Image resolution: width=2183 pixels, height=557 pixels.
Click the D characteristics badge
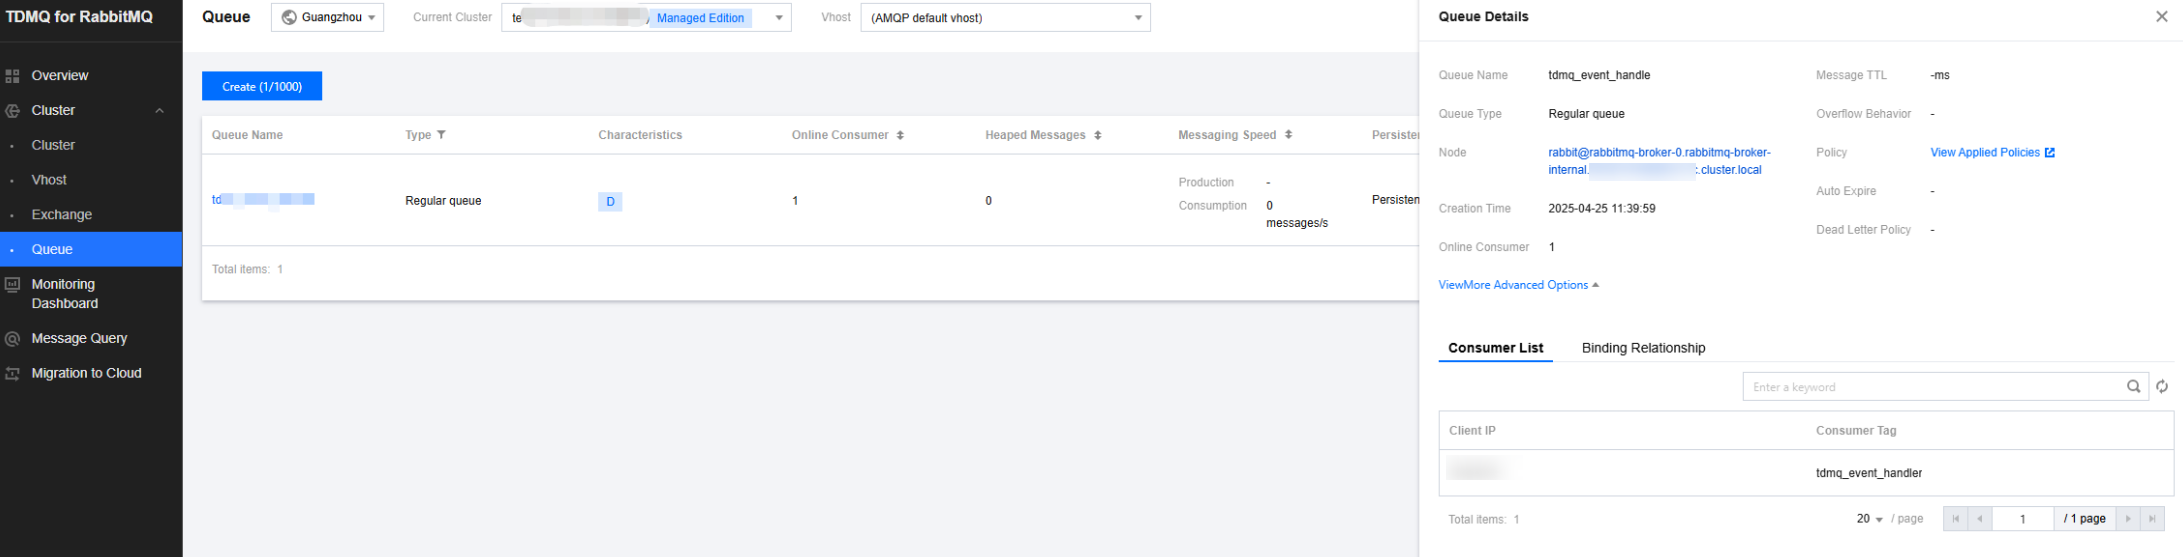pos(610,201)
